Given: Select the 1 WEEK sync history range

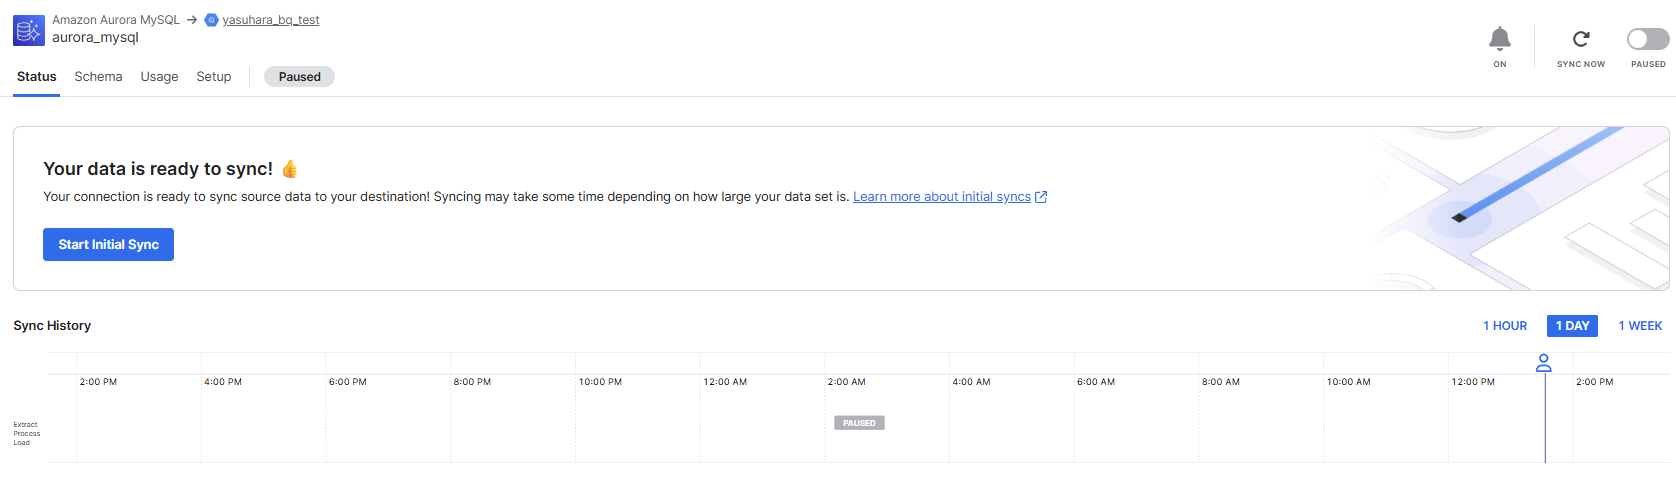Looking at the screenshot, I should coord(1640,326).
